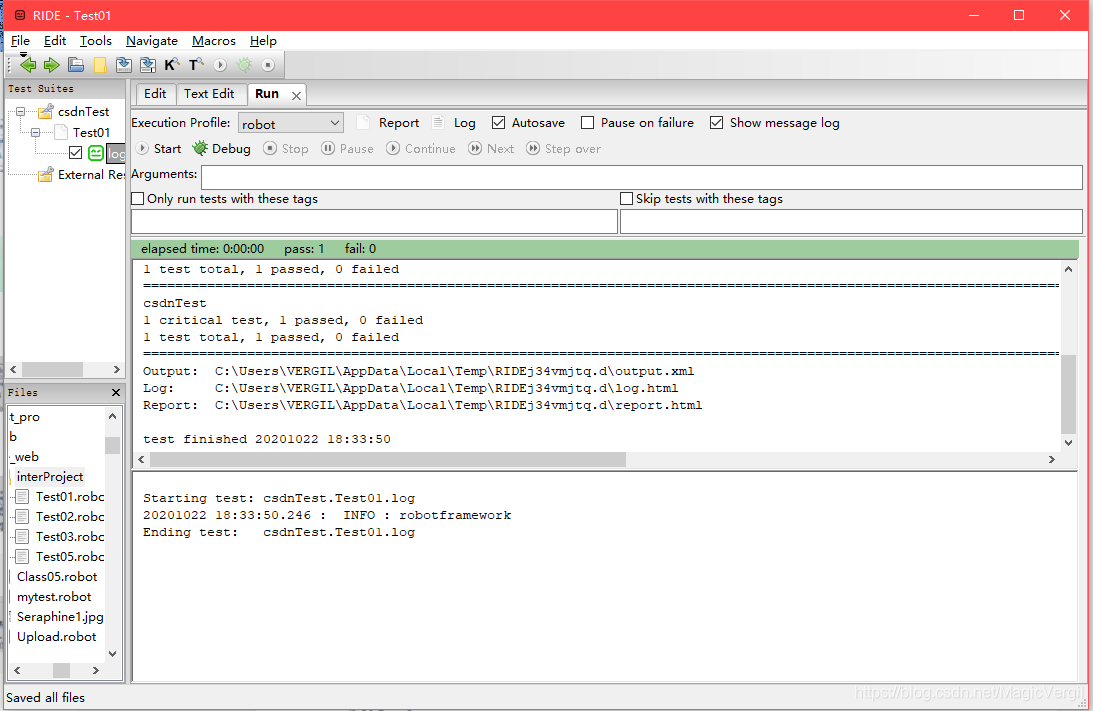The height and width of the screenshot is (711, 1093).
Task: Open the Macros menu
Action: click(213, 40)
